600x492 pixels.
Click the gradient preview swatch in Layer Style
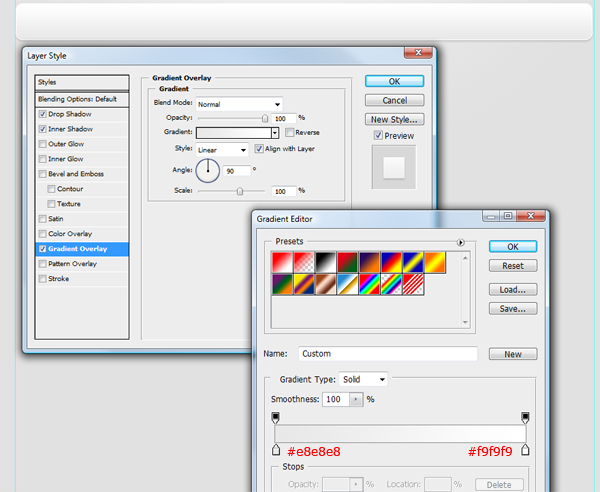[234, 133]
